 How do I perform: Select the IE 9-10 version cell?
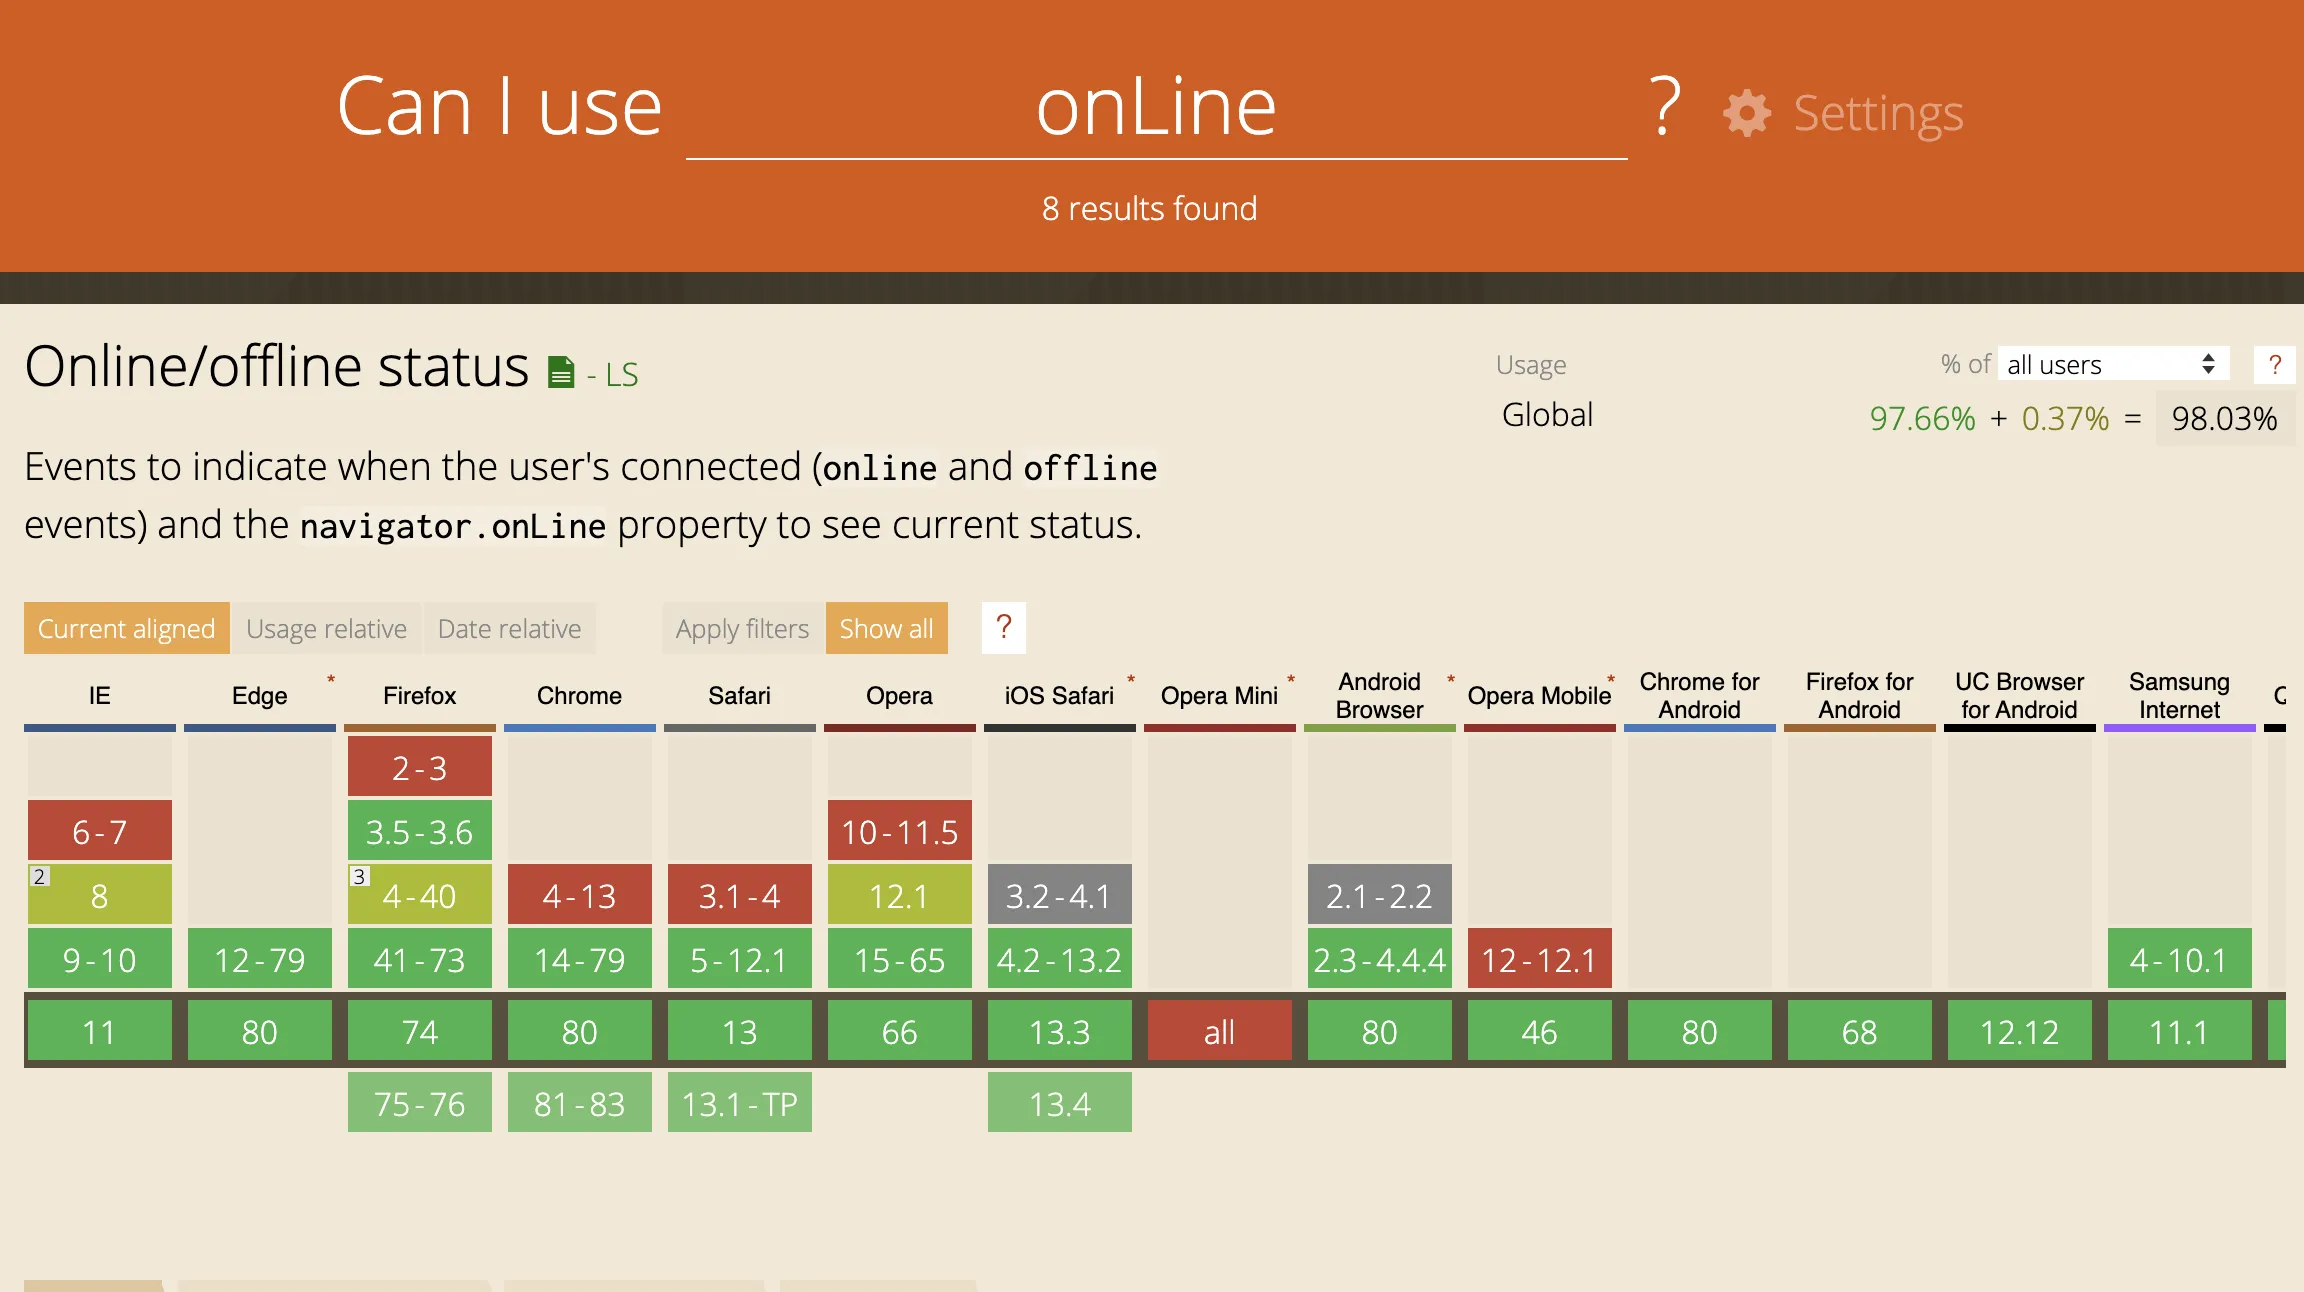100,958
